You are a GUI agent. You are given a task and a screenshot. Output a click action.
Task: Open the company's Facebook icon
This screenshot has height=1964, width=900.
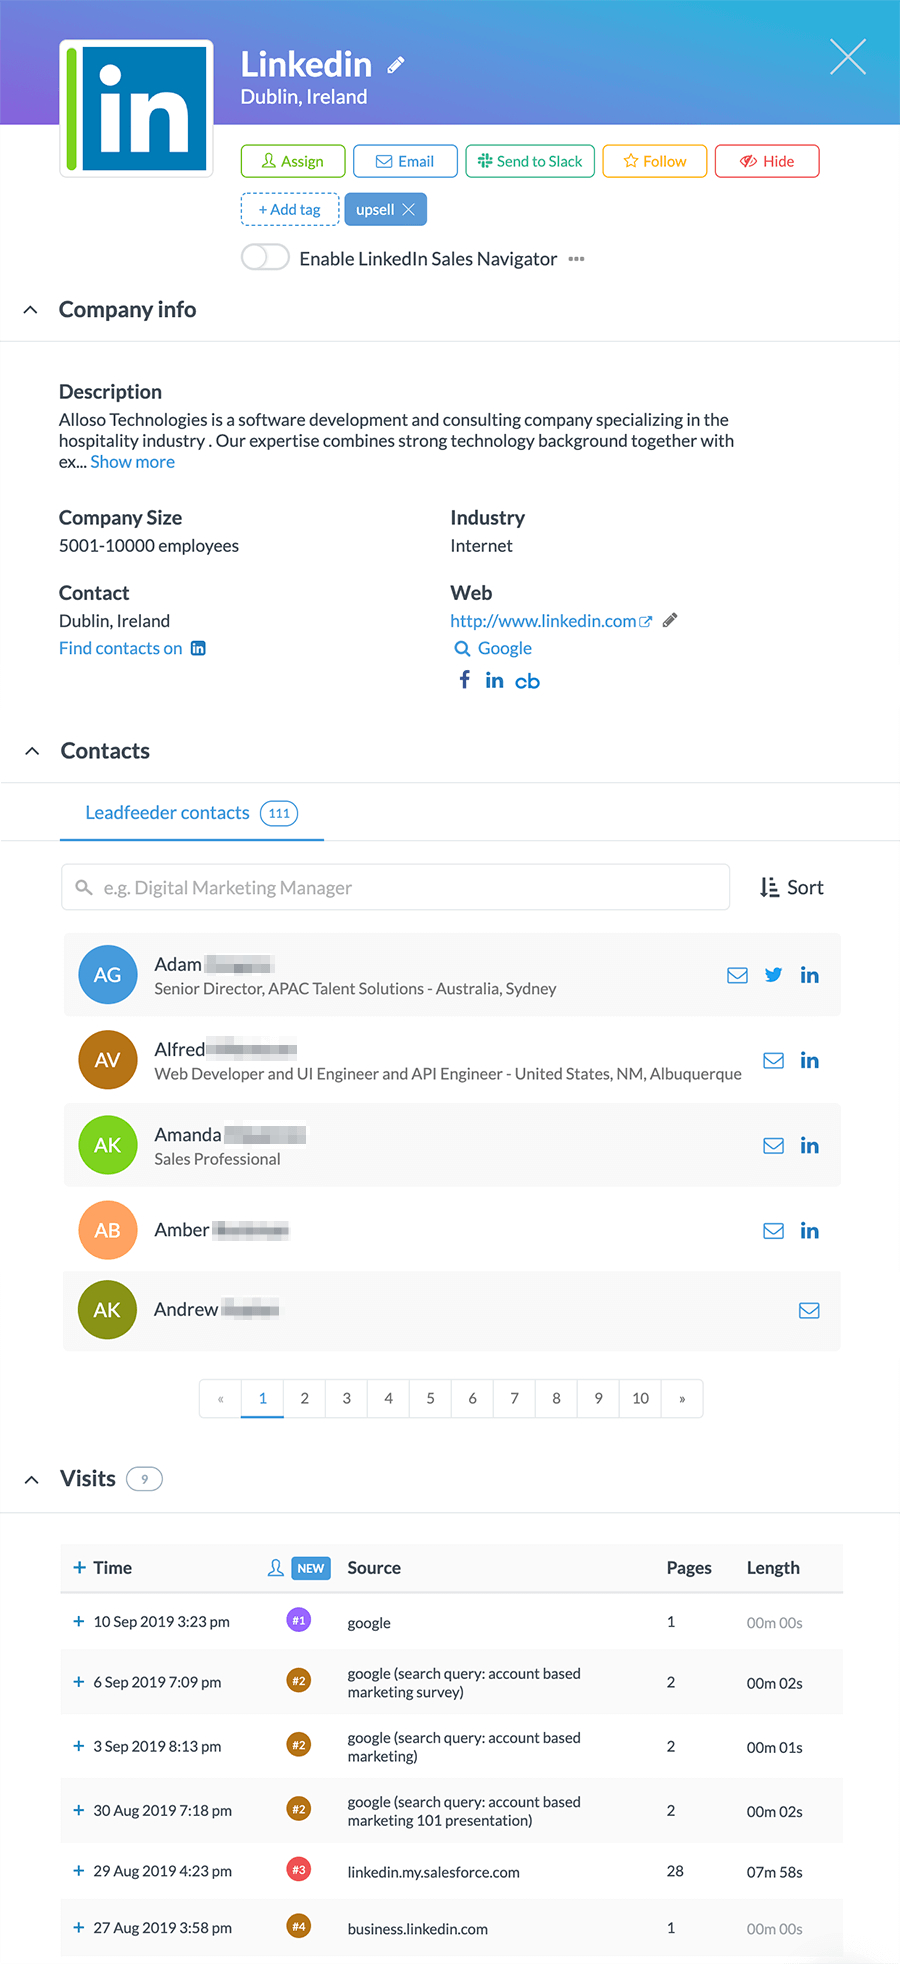(x=464, y=679)
